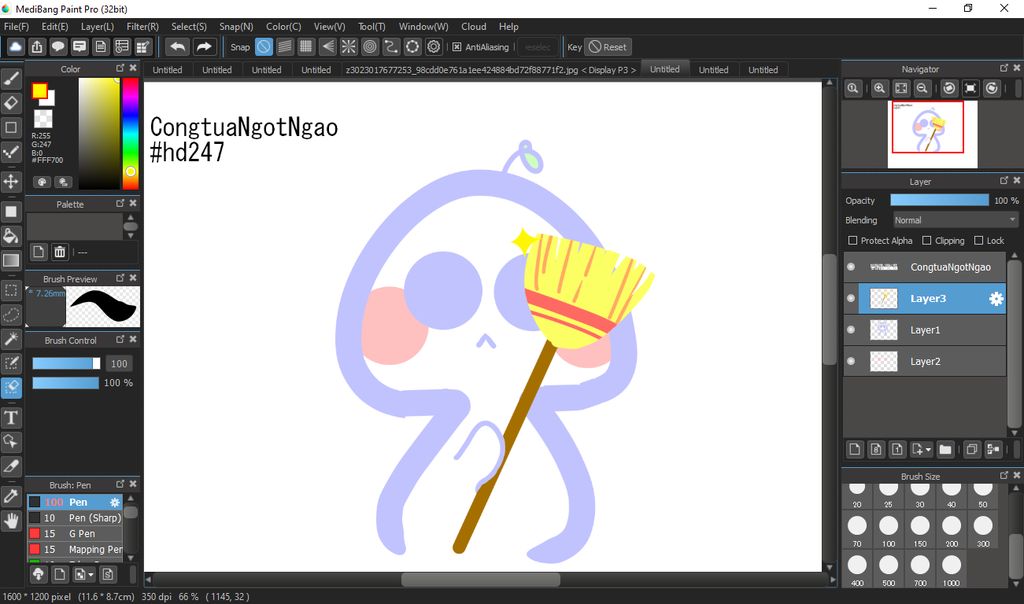Select G Pen brush
The image size is (1024, 604).
(x=74, y=533)
